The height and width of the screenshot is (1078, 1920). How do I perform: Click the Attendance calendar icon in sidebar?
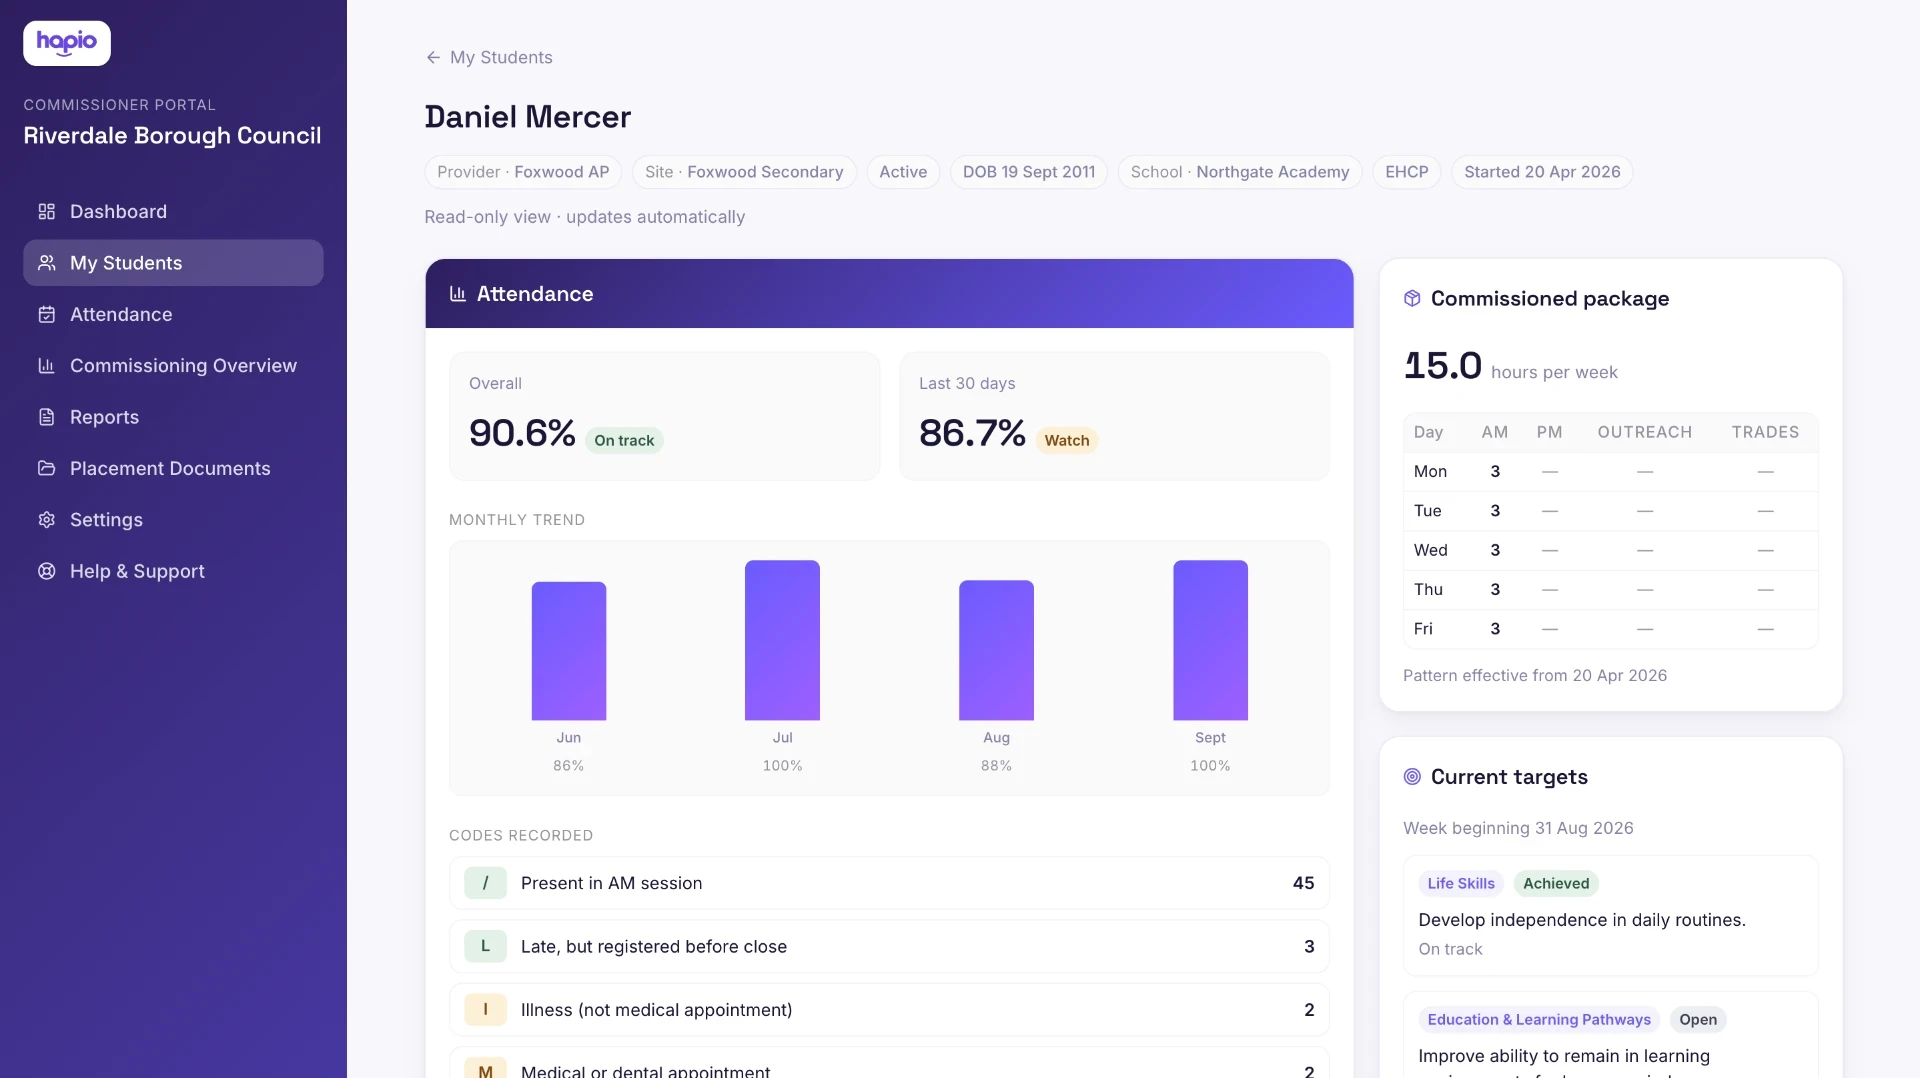click(46, 314)
